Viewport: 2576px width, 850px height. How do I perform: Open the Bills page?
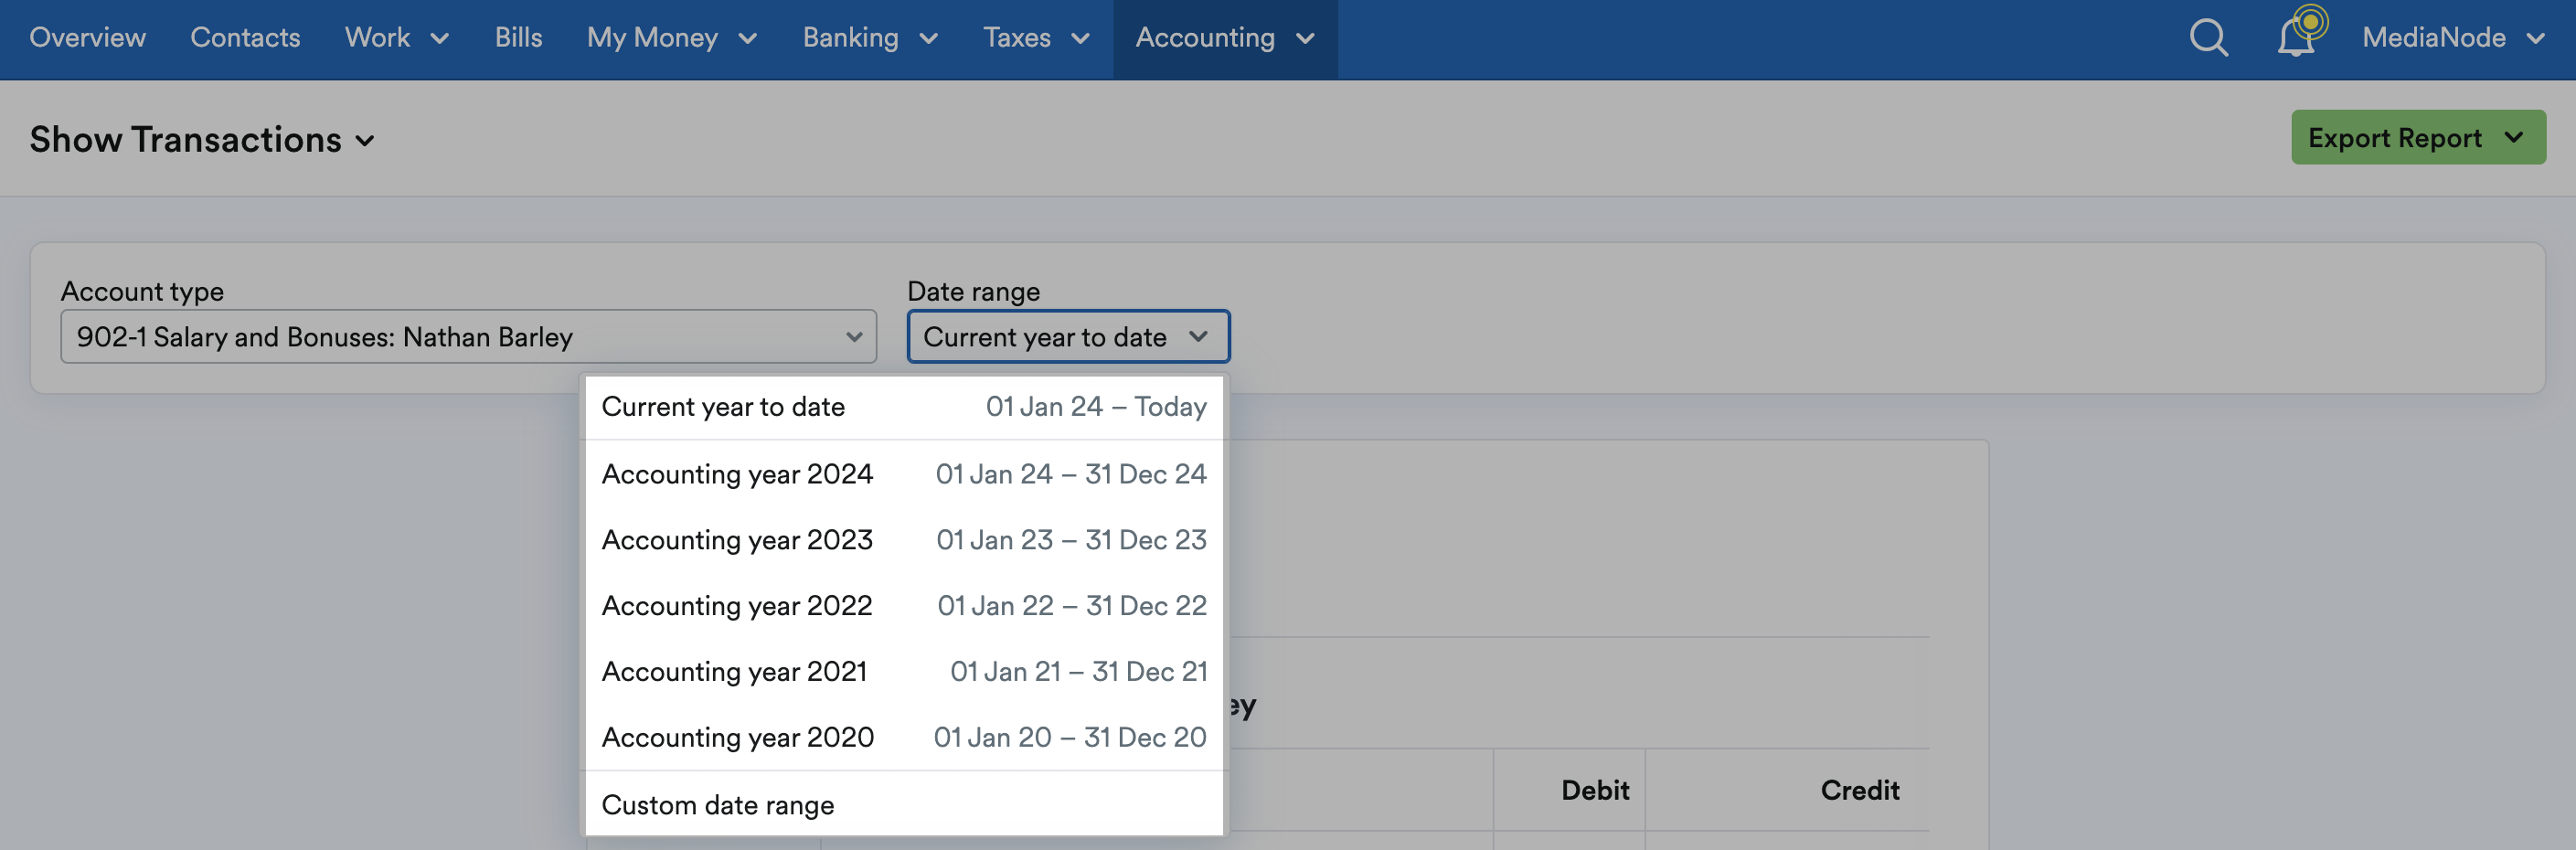click(x=518, y=38)
